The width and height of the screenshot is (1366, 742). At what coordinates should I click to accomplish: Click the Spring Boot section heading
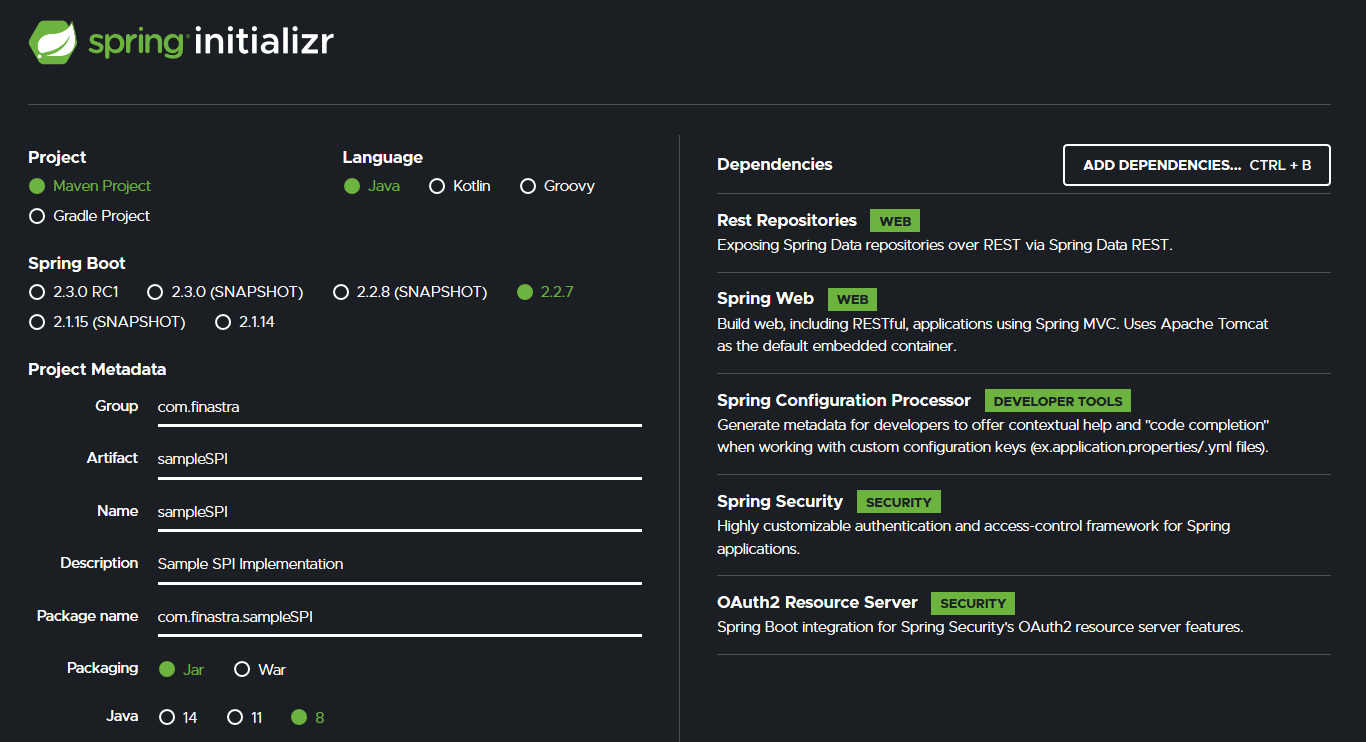click(x=77, y=263)
